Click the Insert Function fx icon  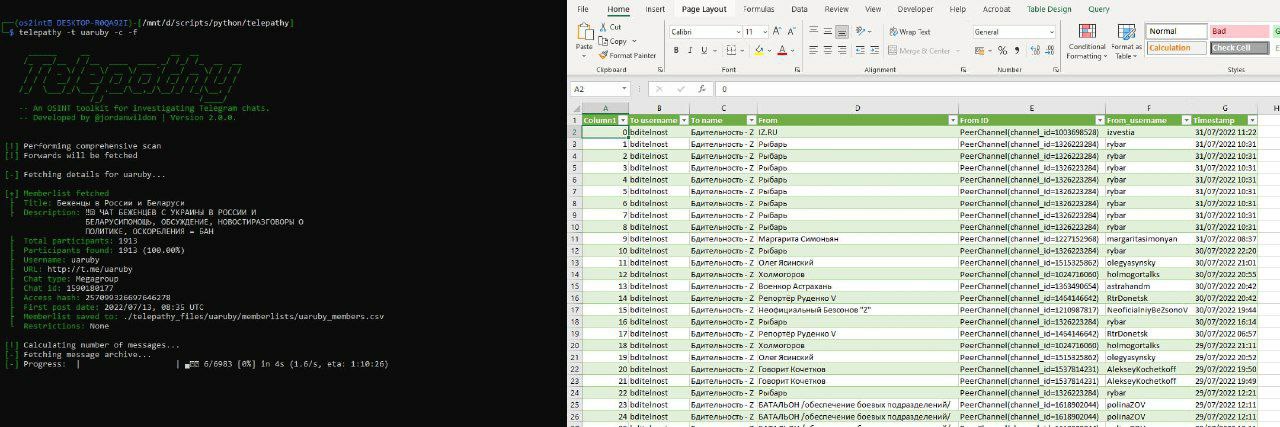[x=702, y=89]
